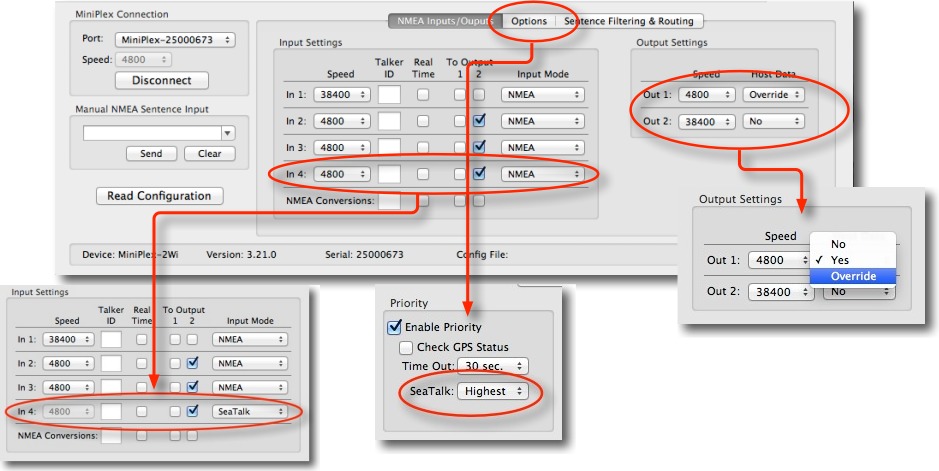
Task: Uncheck In 2 To Output 2 in main window
Action: point(478,121)
